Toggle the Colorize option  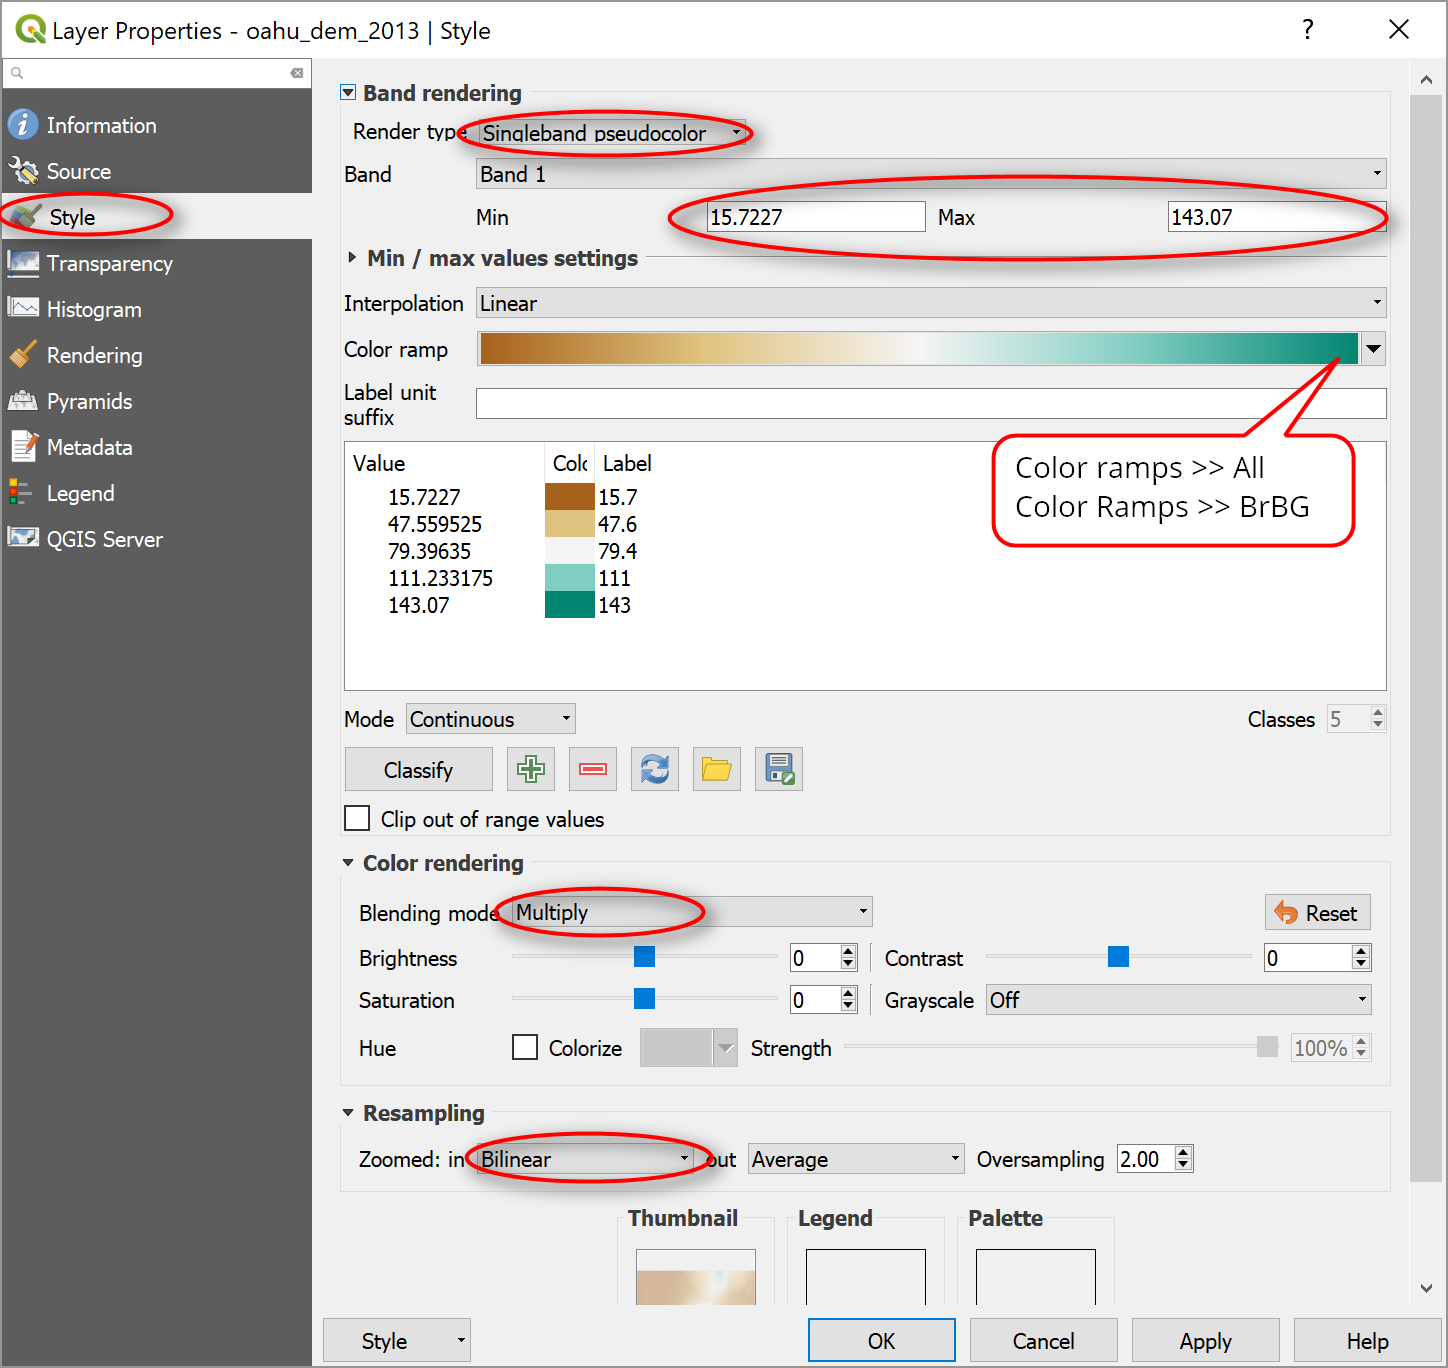(525, 1047)
